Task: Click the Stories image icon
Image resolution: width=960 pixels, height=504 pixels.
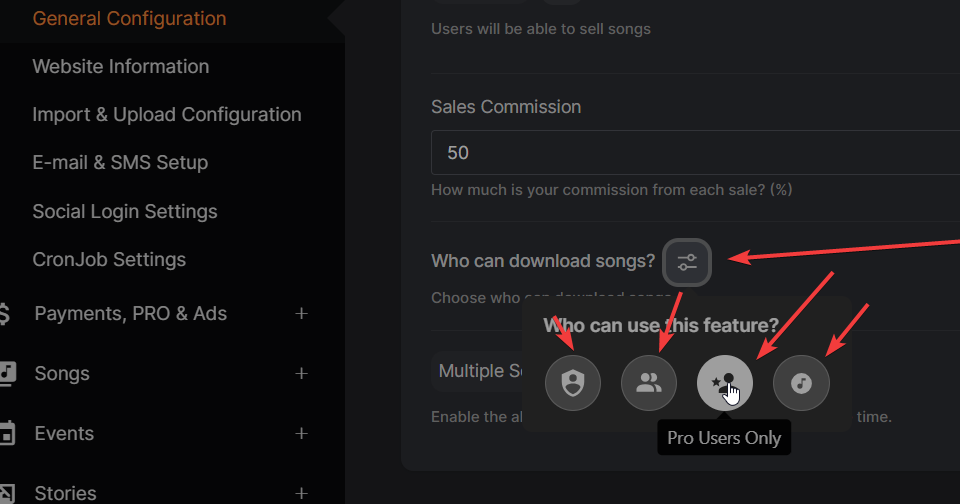Action: [x=7, y=494]
